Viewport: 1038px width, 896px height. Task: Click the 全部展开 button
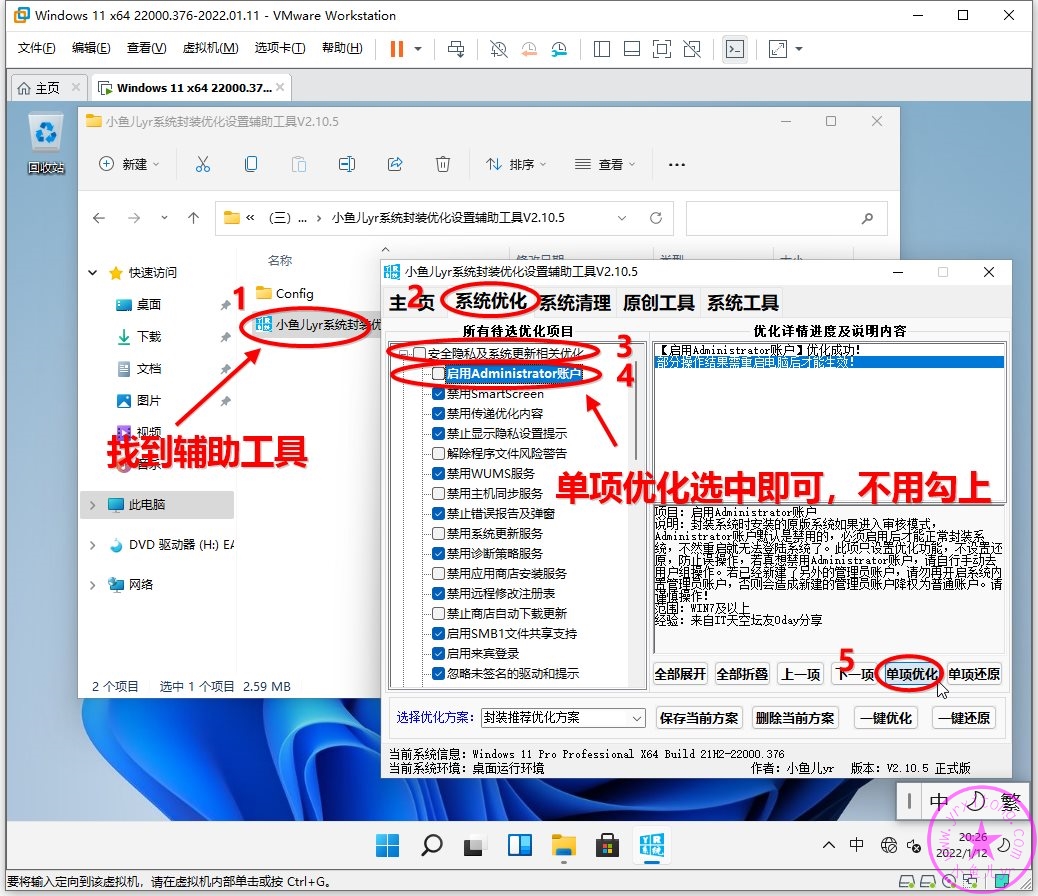[680, 674]
